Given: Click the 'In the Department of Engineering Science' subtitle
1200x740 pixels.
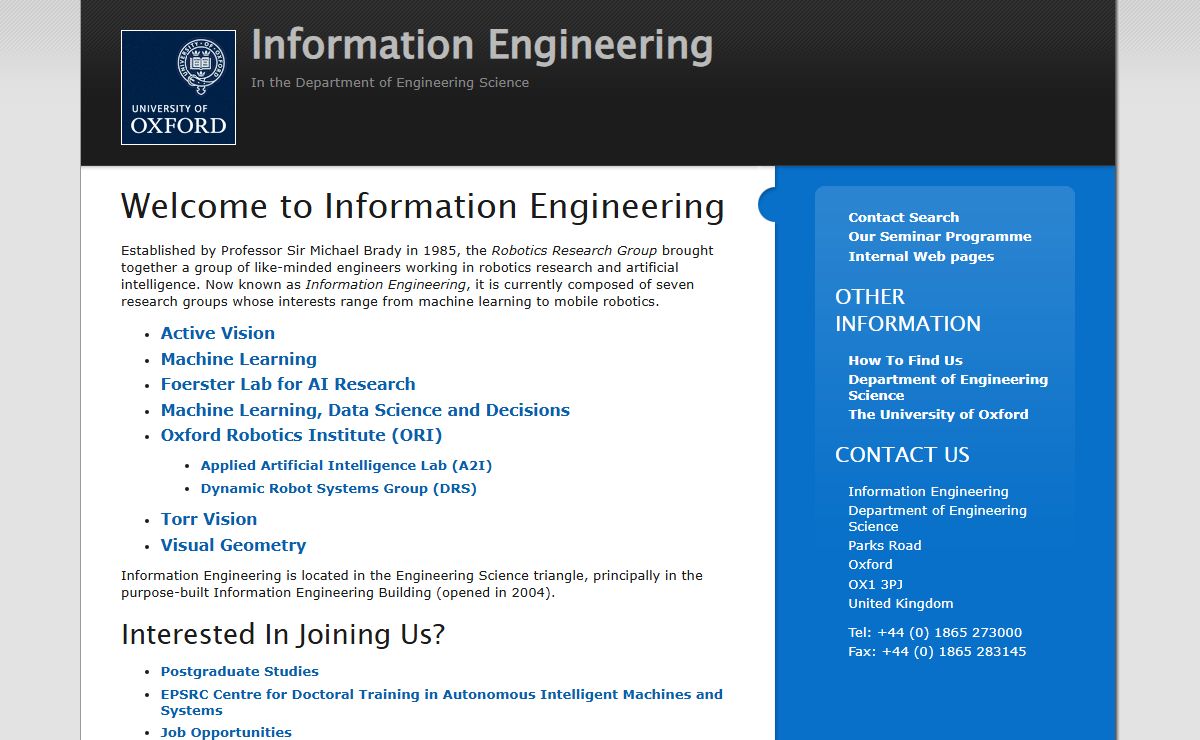Looking at the screenshot, I should [390, 83].
